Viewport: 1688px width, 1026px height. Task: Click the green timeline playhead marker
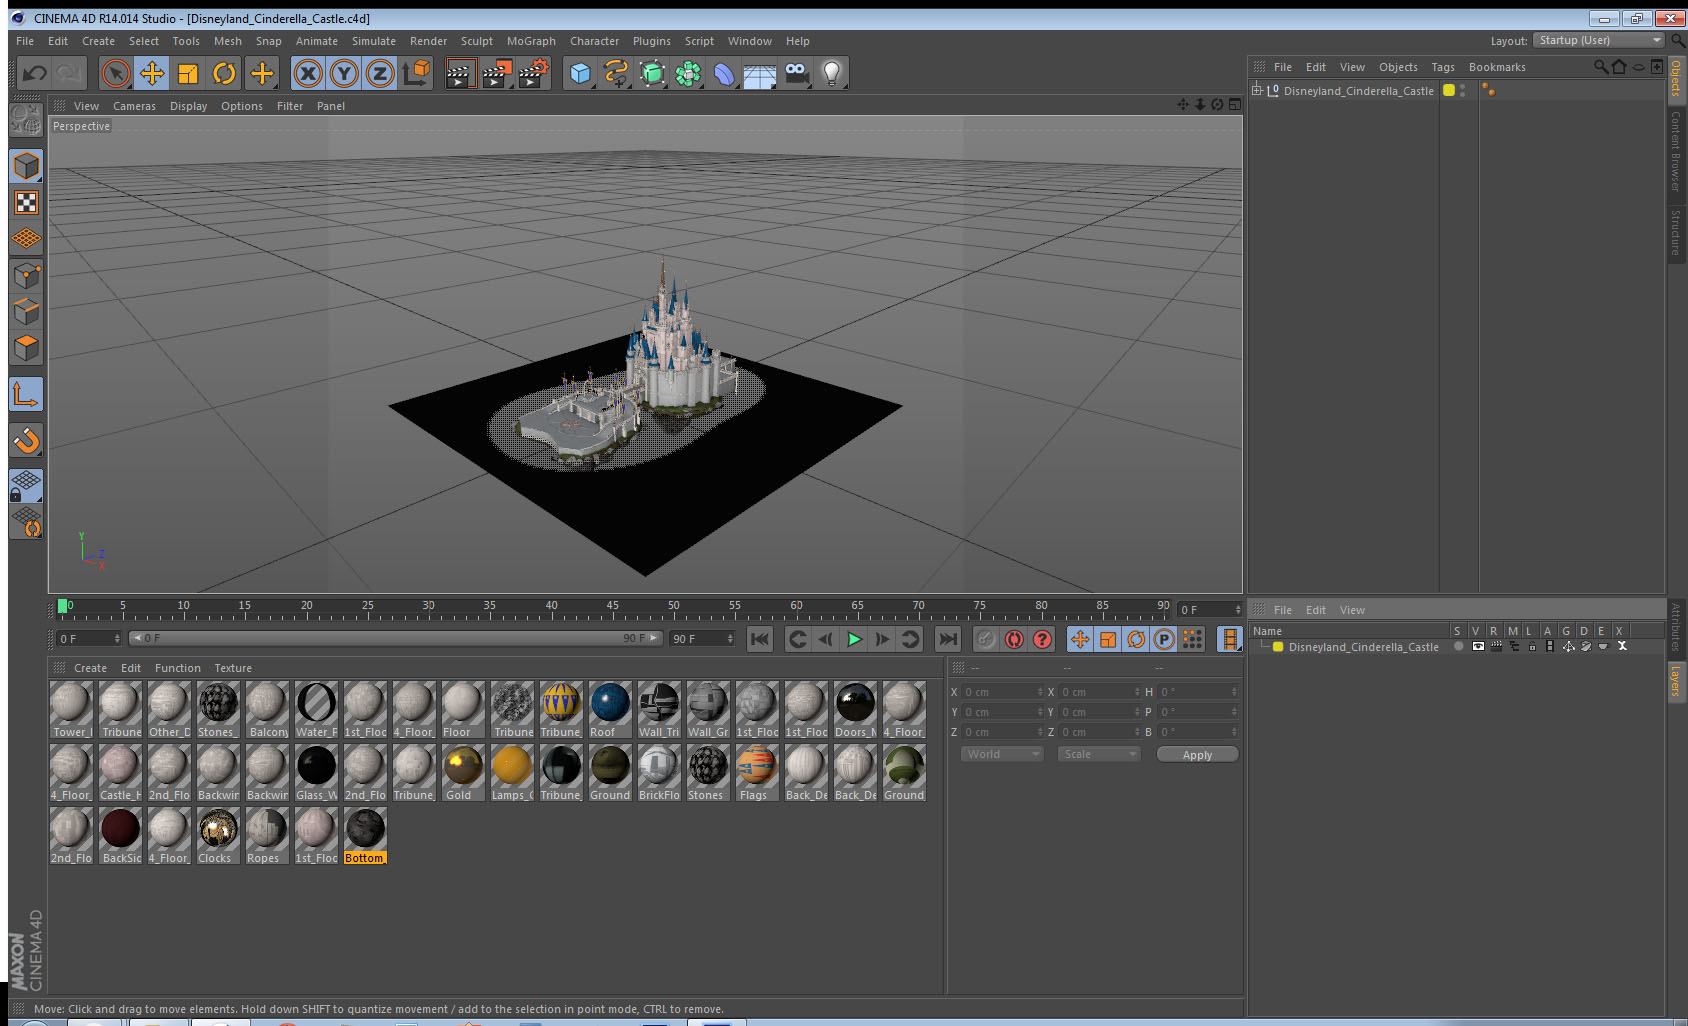coord(63,606)
